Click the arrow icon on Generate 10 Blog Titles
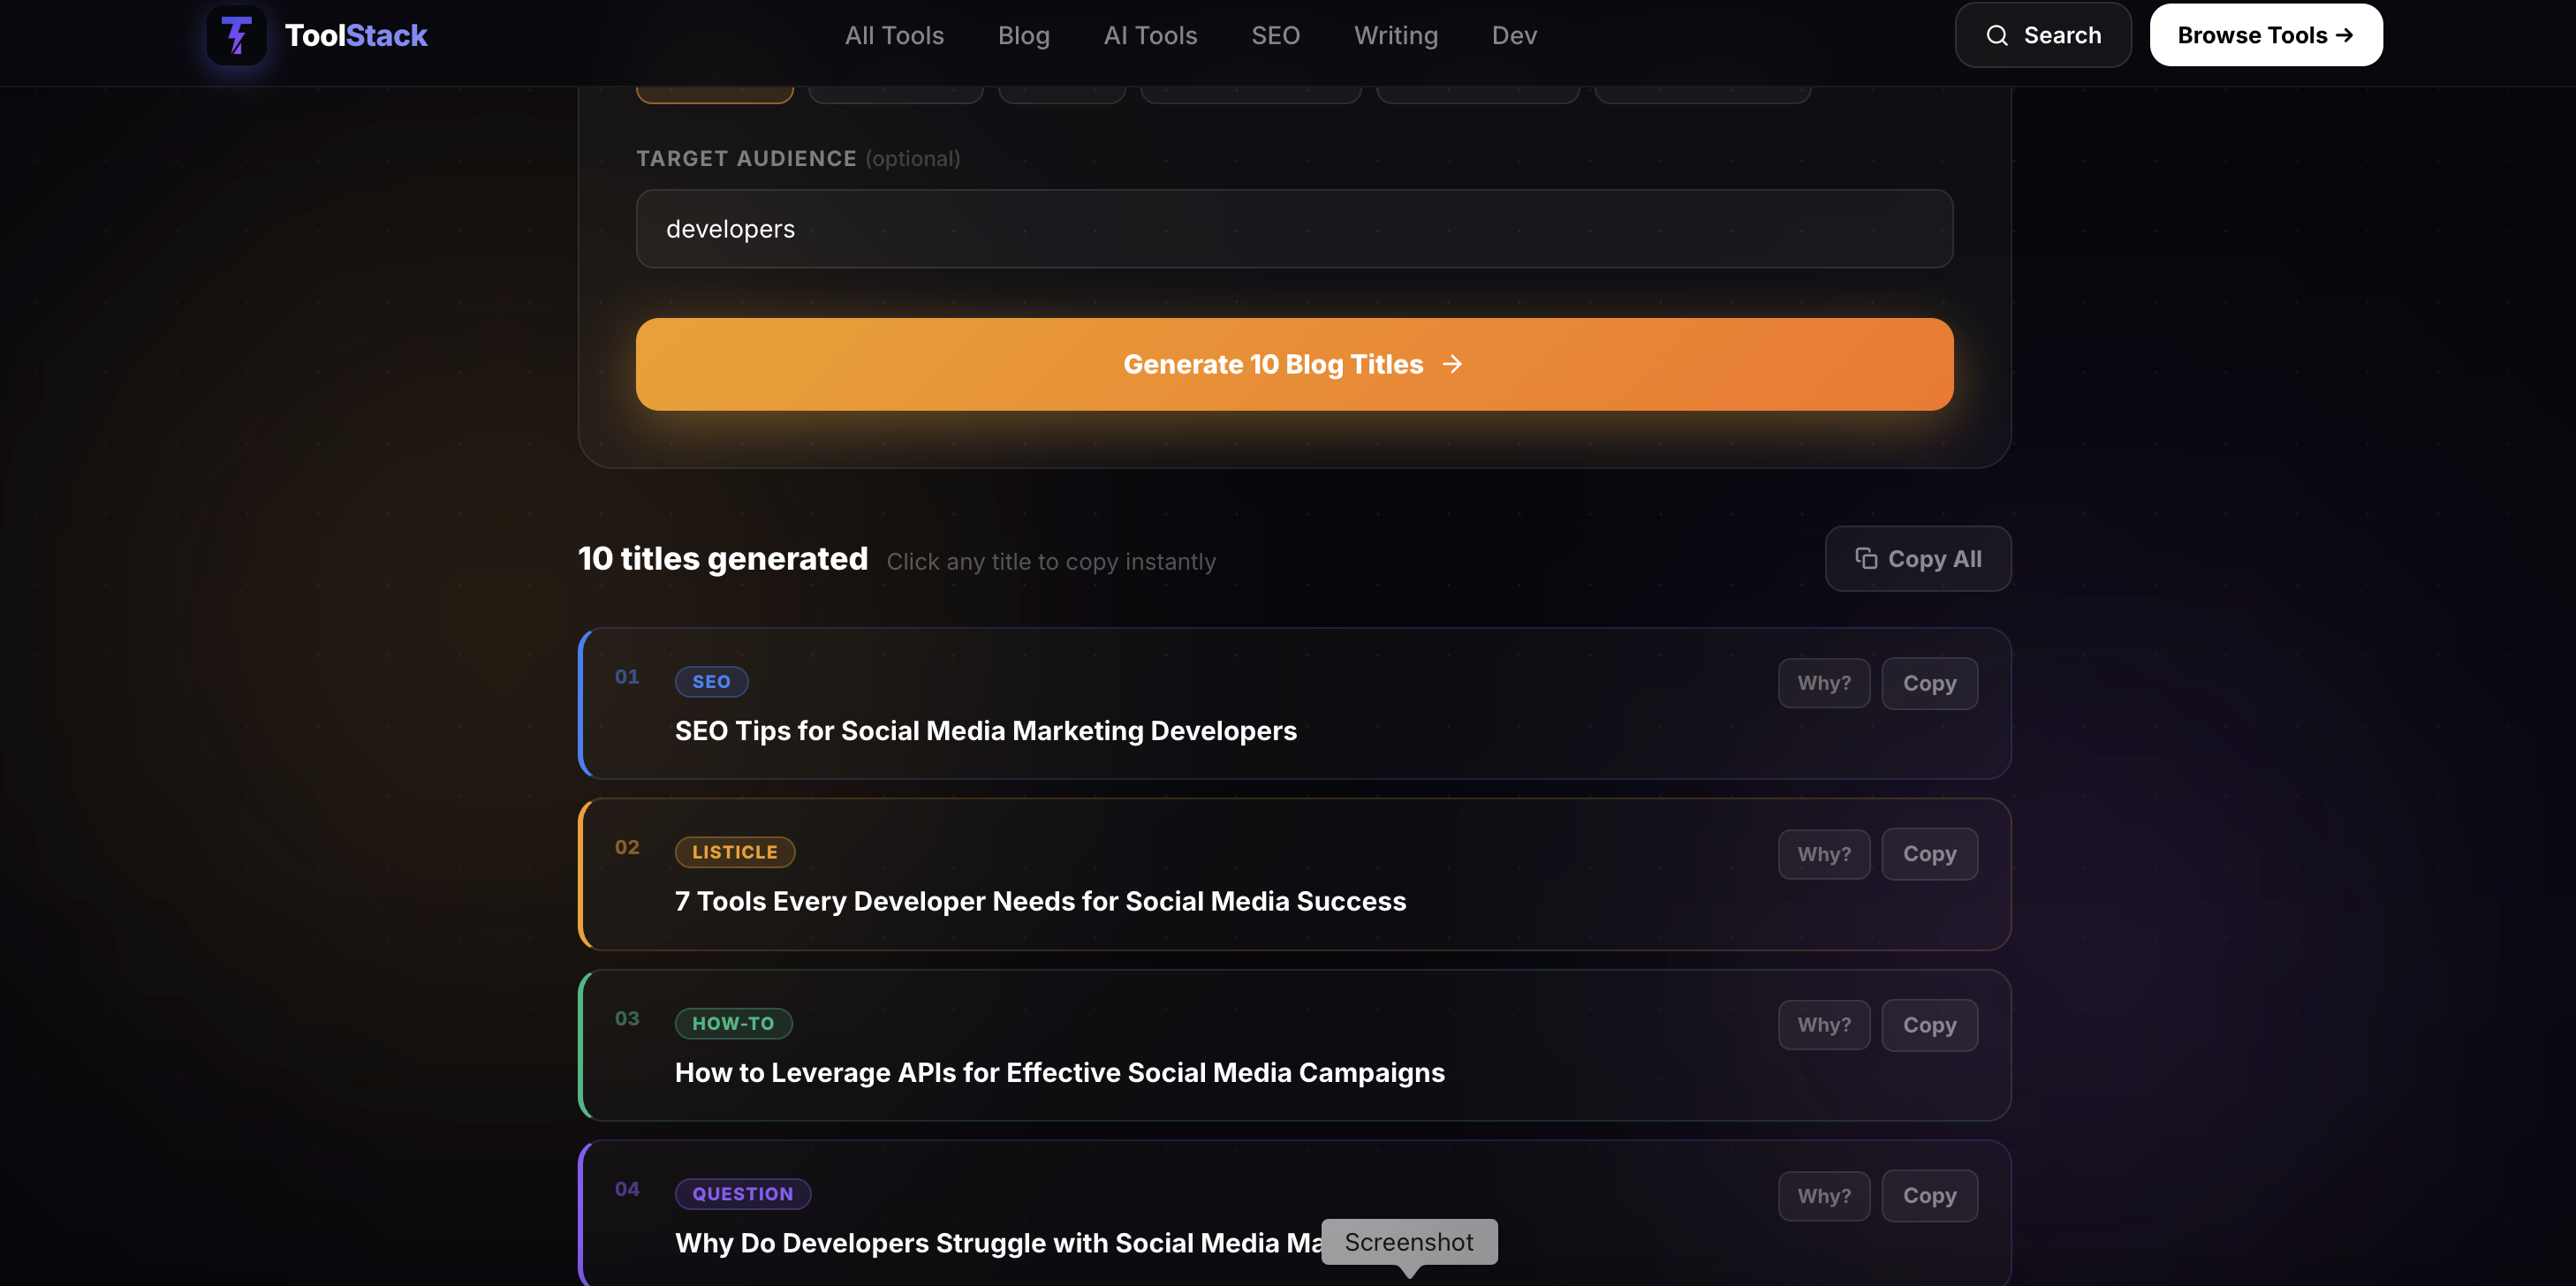This screenshot has width=2576, height=1286. (x=1452, y=364)
